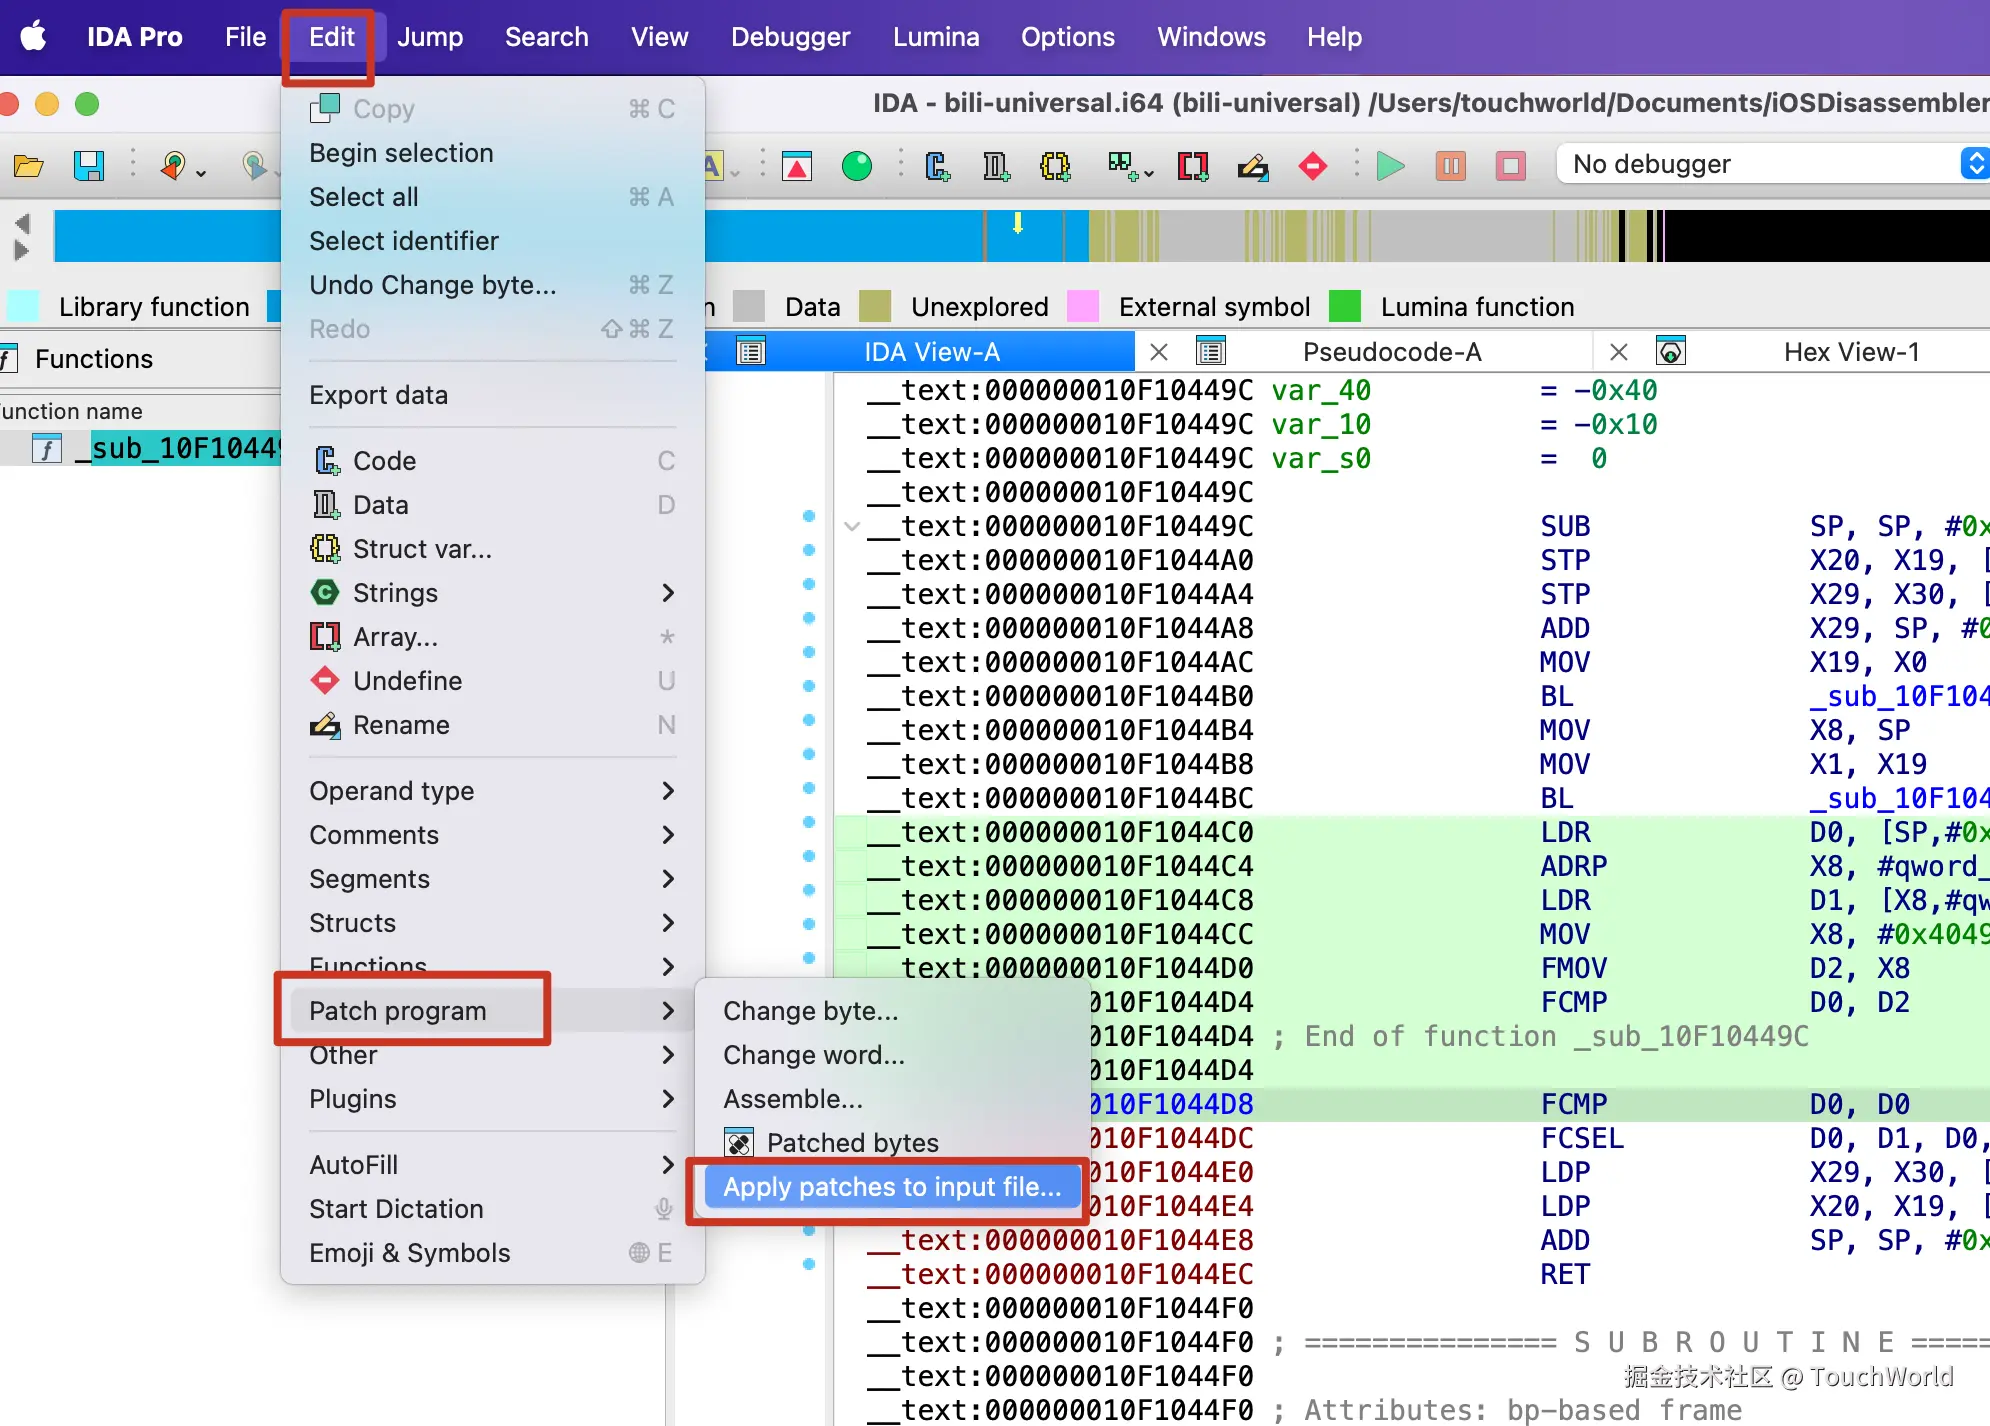Switch to the Pseudocode-A tab
Image resolution: width=1990 pixels, height=1426 pixels.
[x=1391, y=352]
